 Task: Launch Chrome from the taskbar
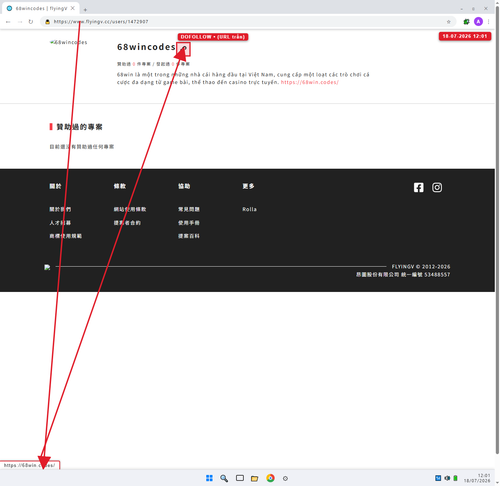tap(270, 478)
